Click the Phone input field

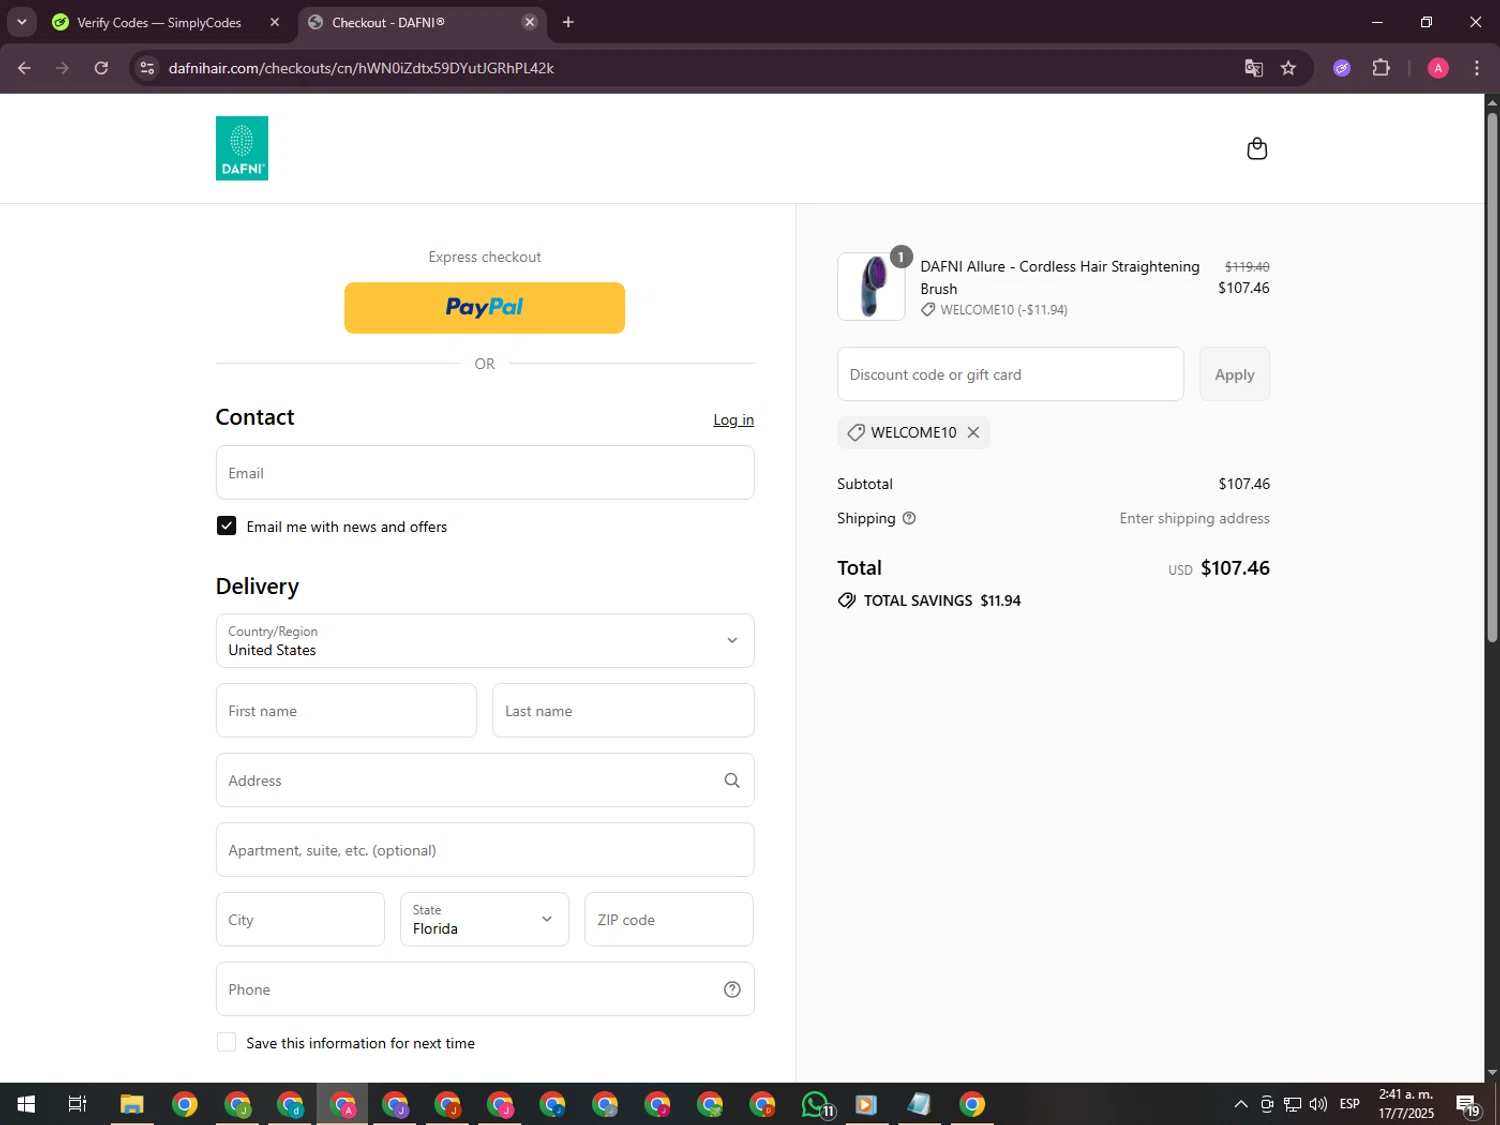(x=485, y=989)
